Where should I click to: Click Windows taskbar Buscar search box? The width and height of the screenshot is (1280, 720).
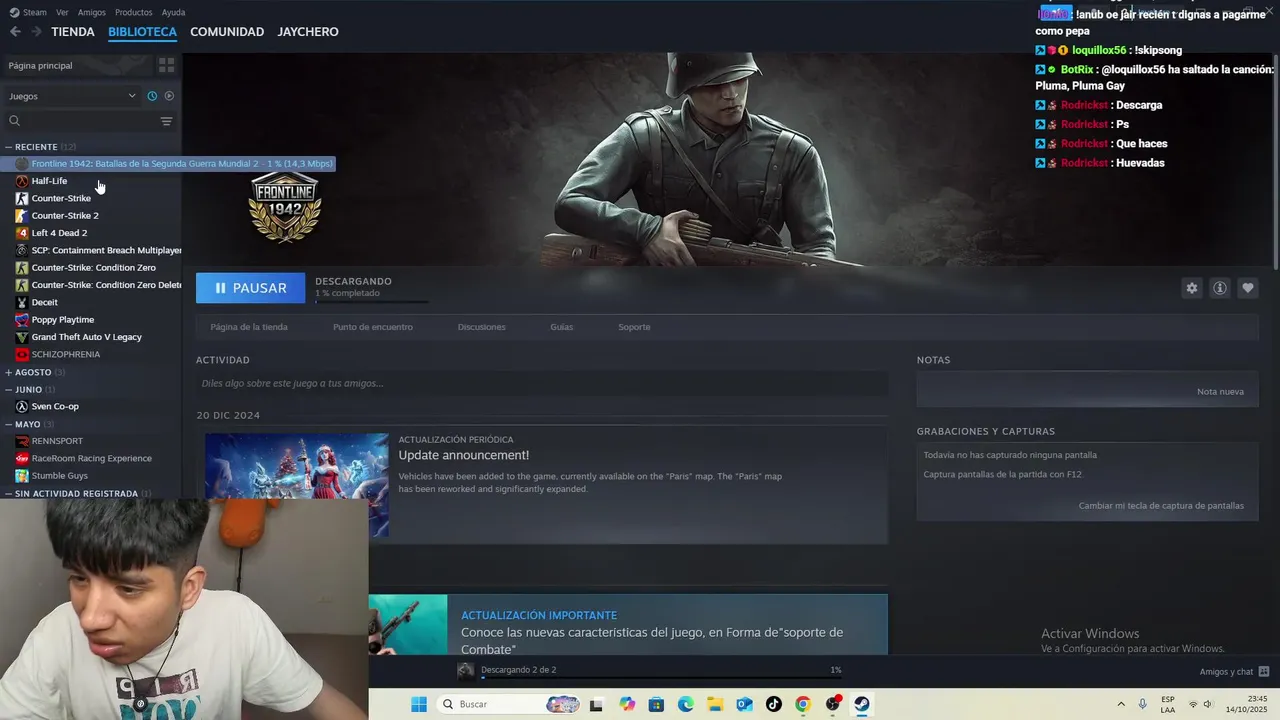click(507, 704)
